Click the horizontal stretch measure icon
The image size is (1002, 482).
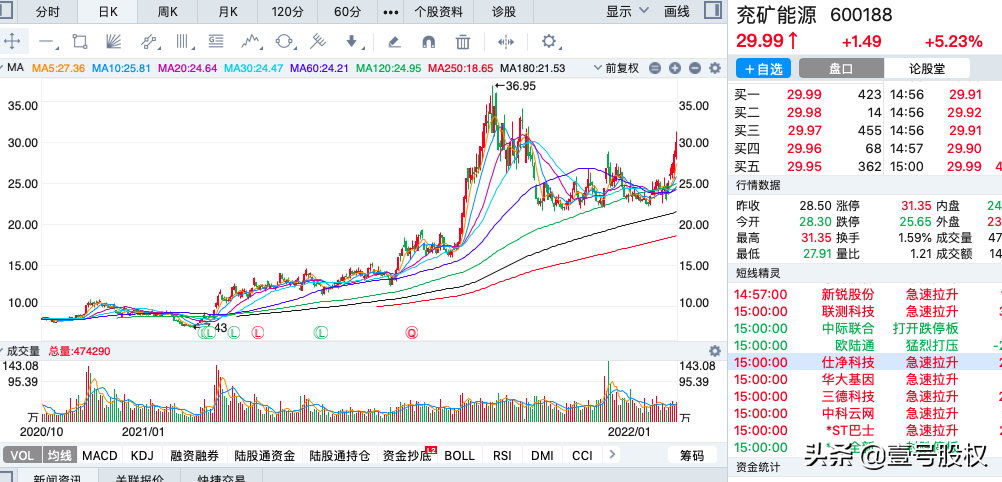pyautogui.click(x=505, y=42)
